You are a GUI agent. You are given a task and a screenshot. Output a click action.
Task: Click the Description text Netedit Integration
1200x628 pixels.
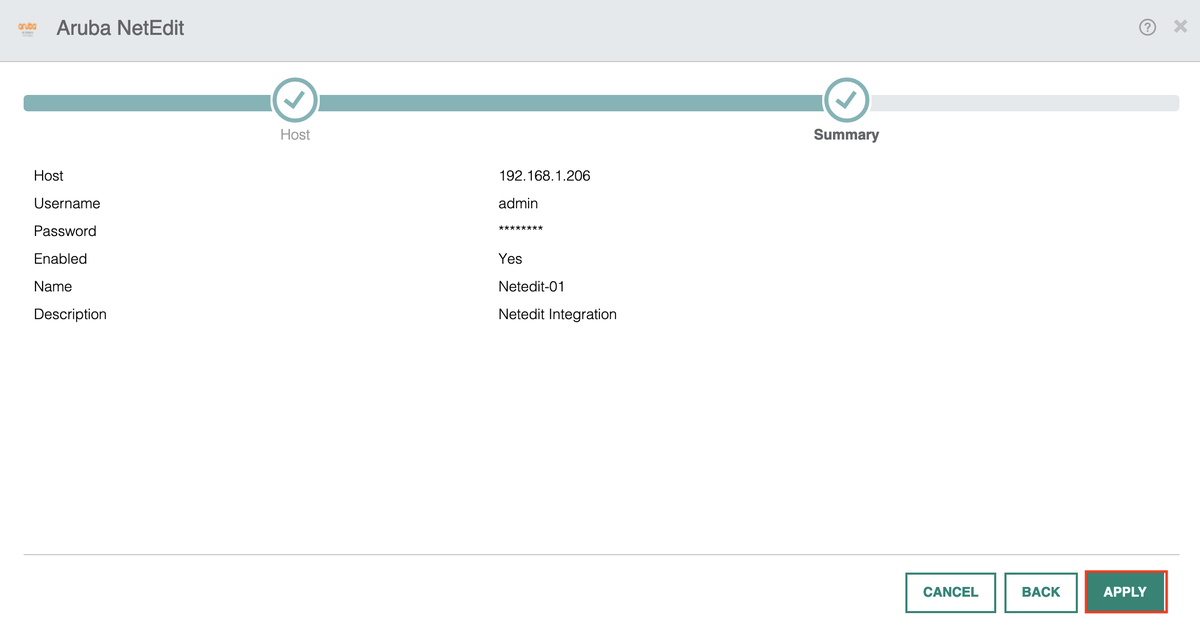point(558,313)
